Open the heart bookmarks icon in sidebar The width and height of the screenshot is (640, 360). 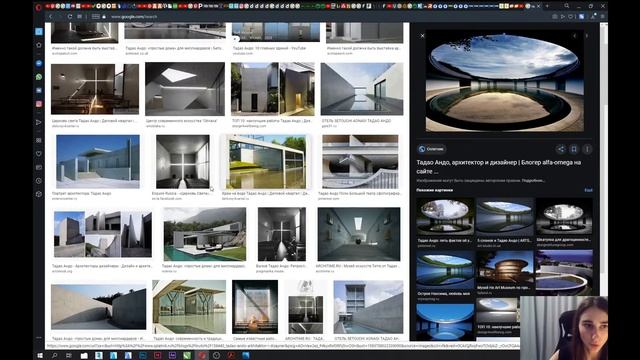coord(39,153)
